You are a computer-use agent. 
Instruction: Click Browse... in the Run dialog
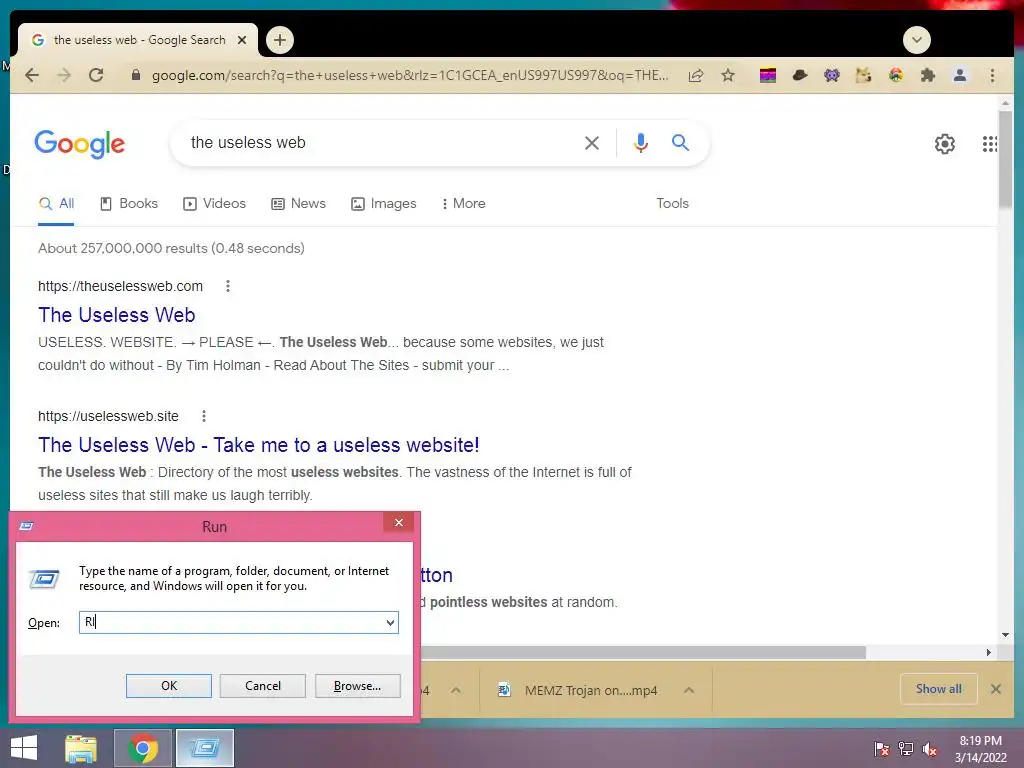tap(357, 686)
